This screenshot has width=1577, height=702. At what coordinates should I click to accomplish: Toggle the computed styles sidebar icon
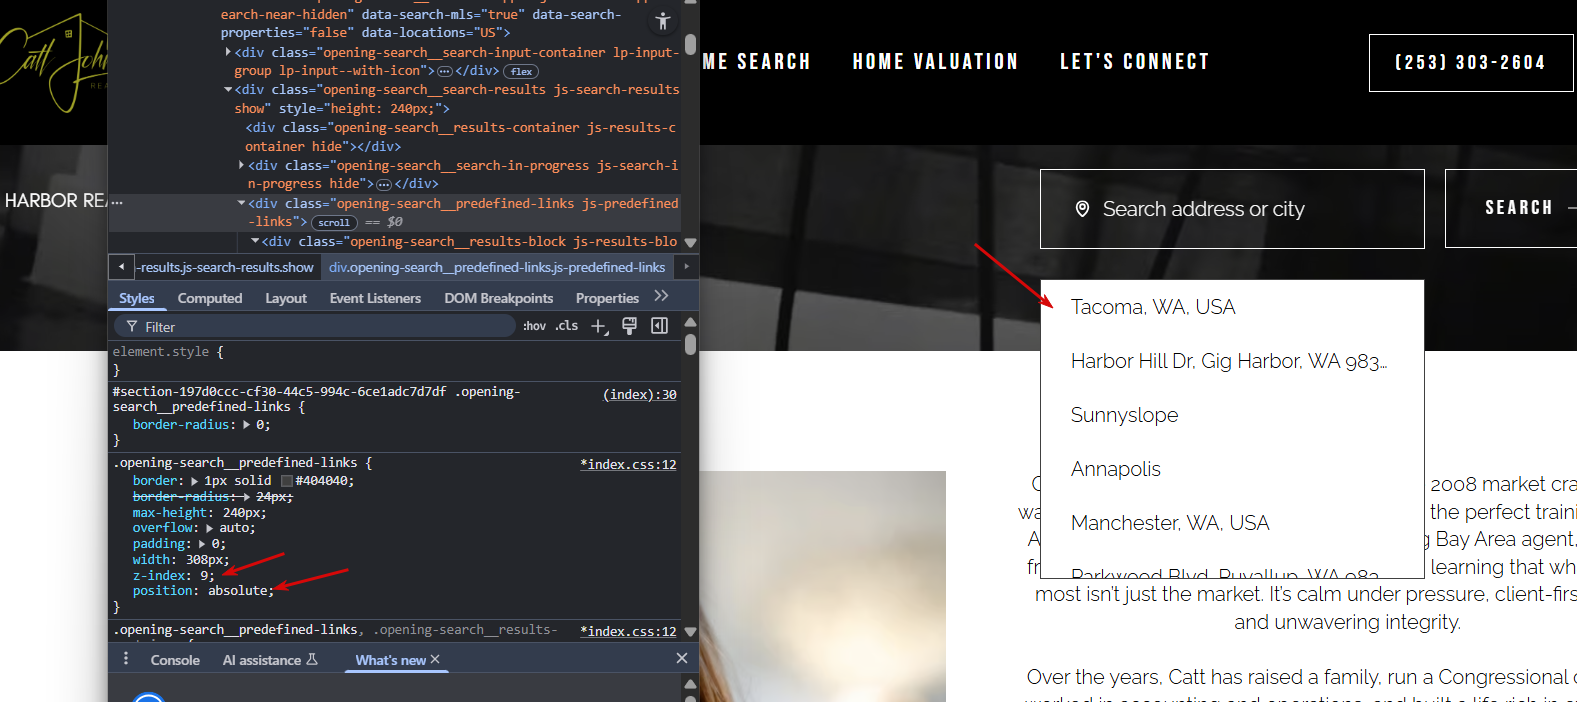point(660,326)
